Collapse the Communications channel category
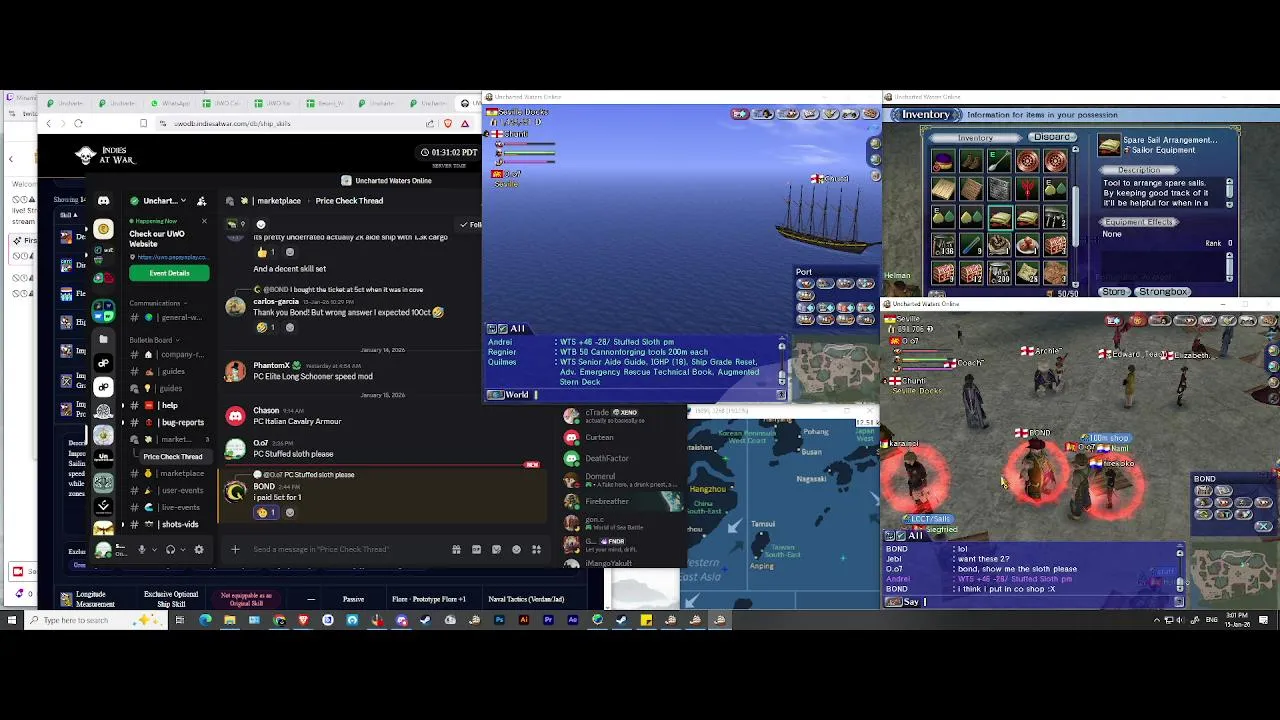1280x720 pixels. tap(157, 303)
